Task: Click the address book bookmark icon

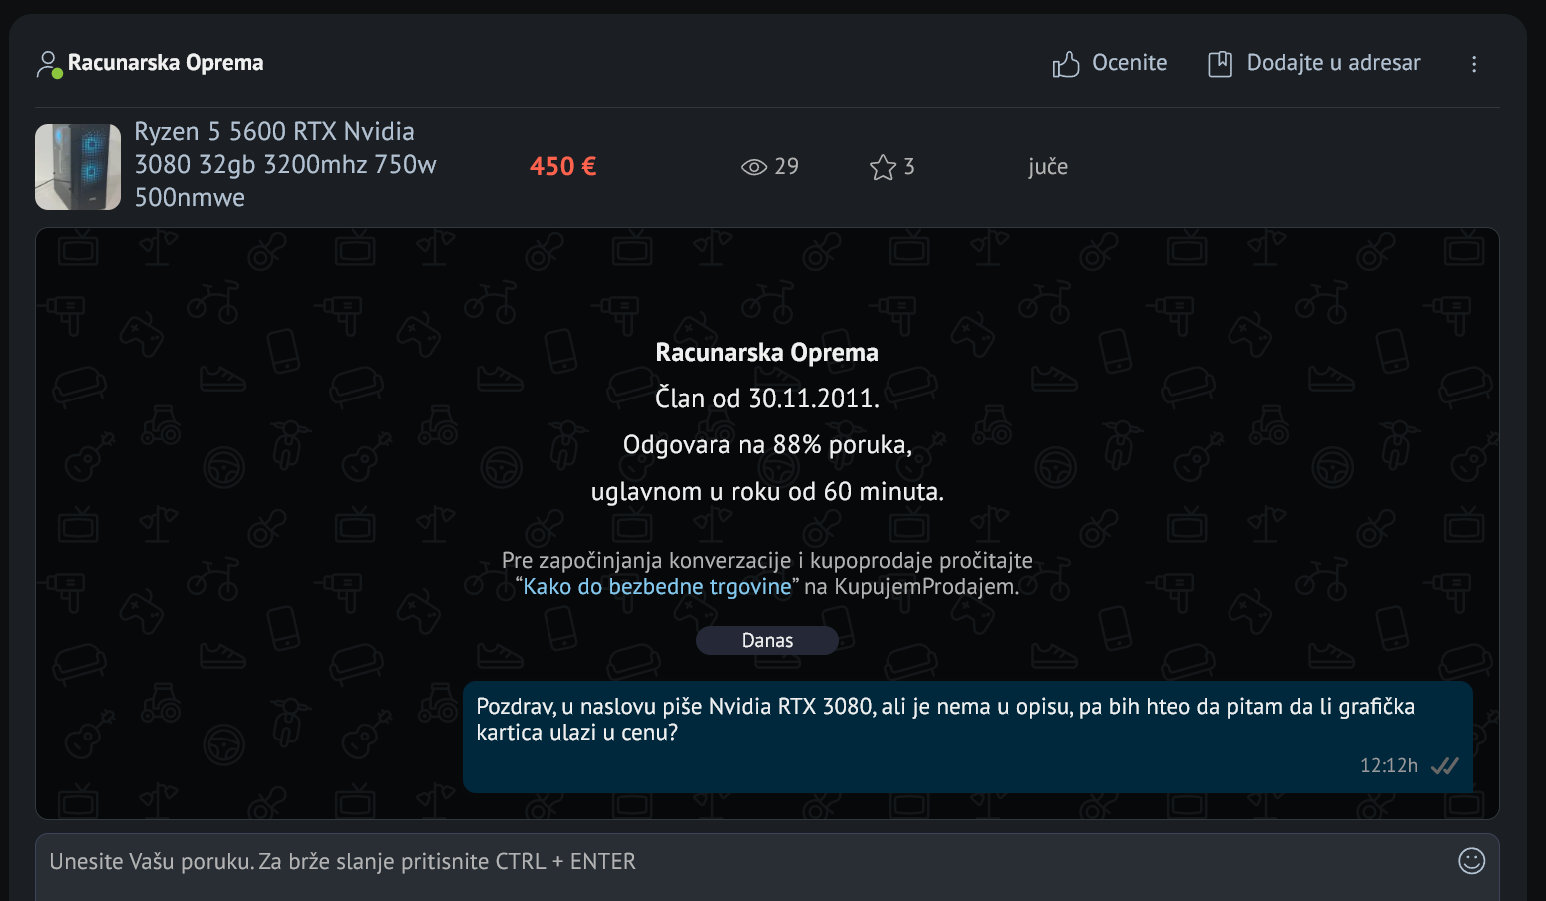Action: coord(1219,64)
